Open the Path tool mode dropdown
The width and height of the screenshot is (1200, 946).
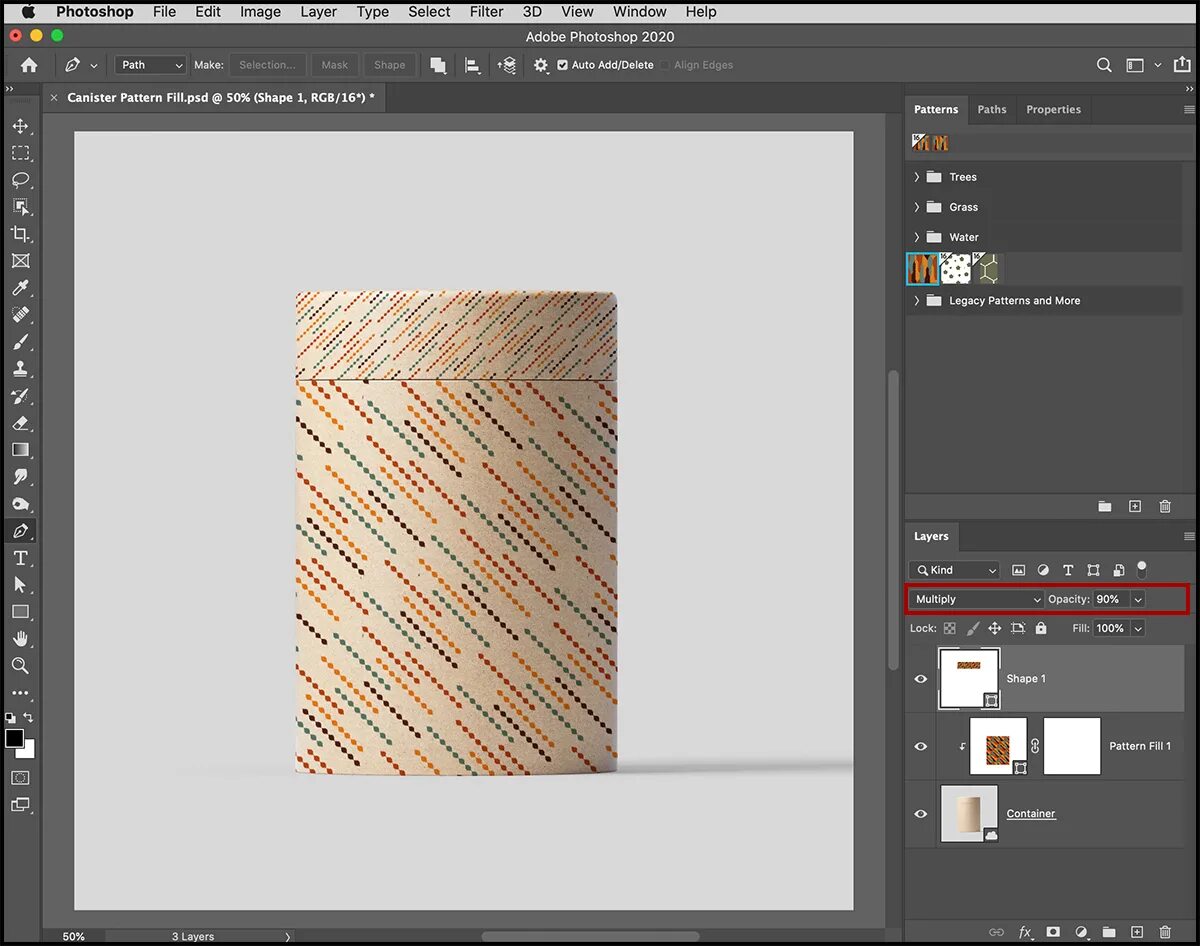point(151,65)
